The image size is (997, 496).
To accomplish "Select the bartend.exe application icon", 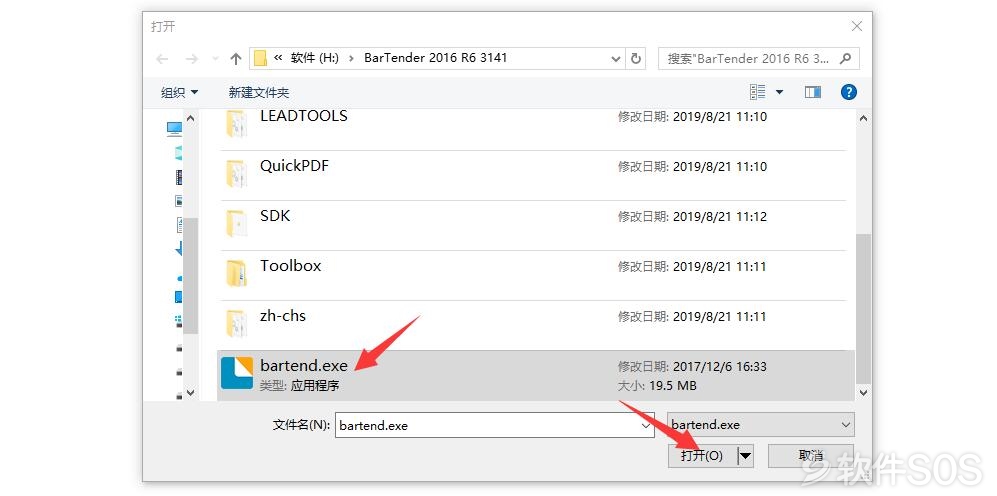I will [237, 373].
